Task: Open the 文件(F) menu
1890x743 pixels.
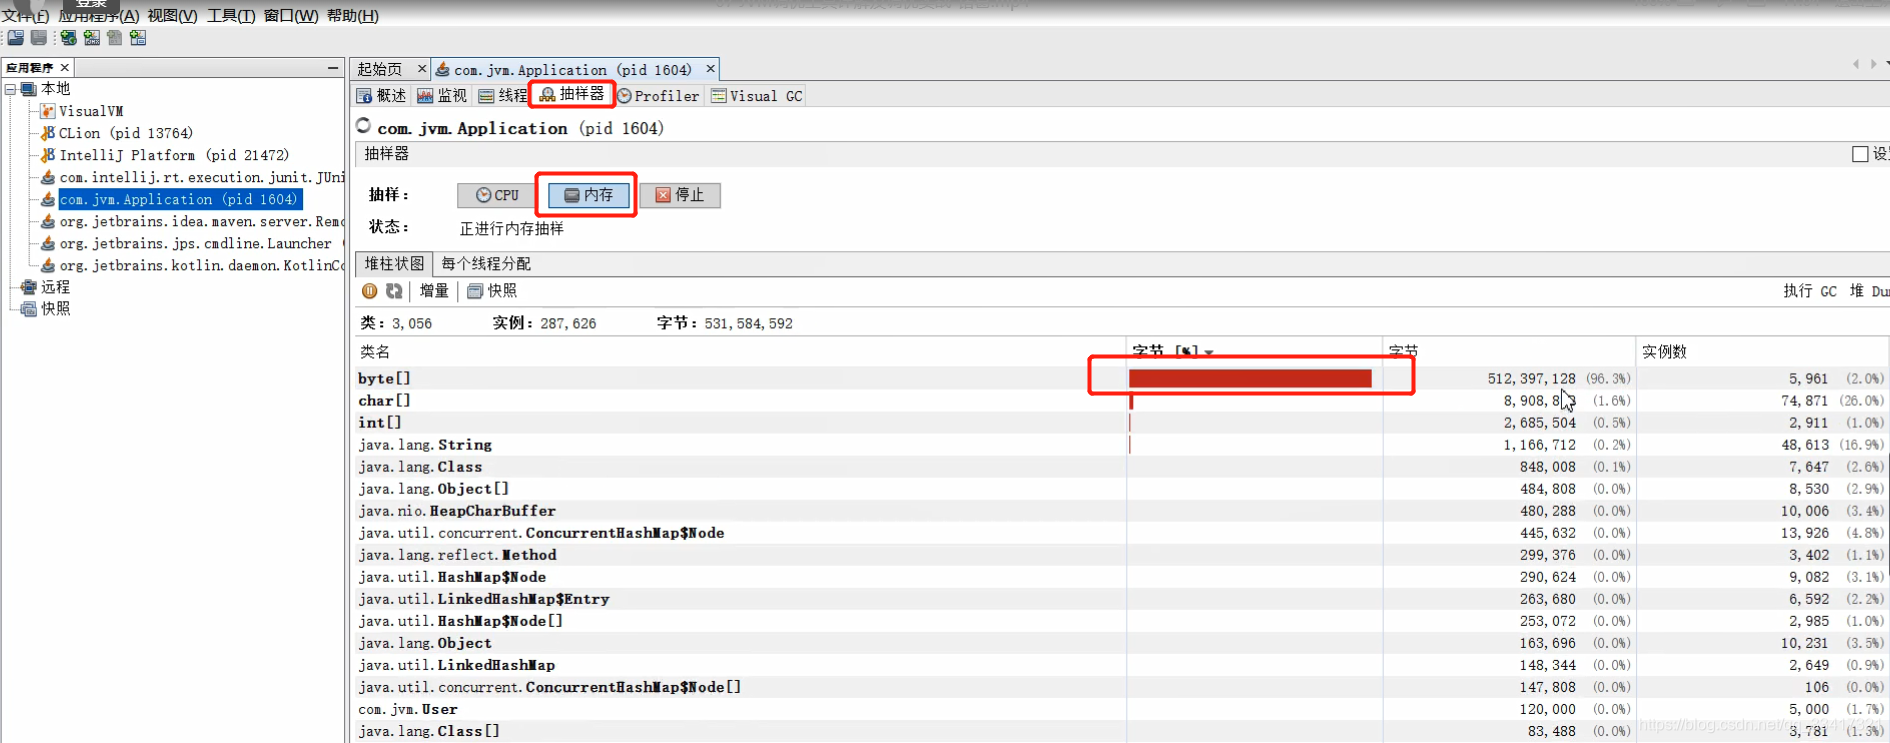Action: tap(25, 16)
